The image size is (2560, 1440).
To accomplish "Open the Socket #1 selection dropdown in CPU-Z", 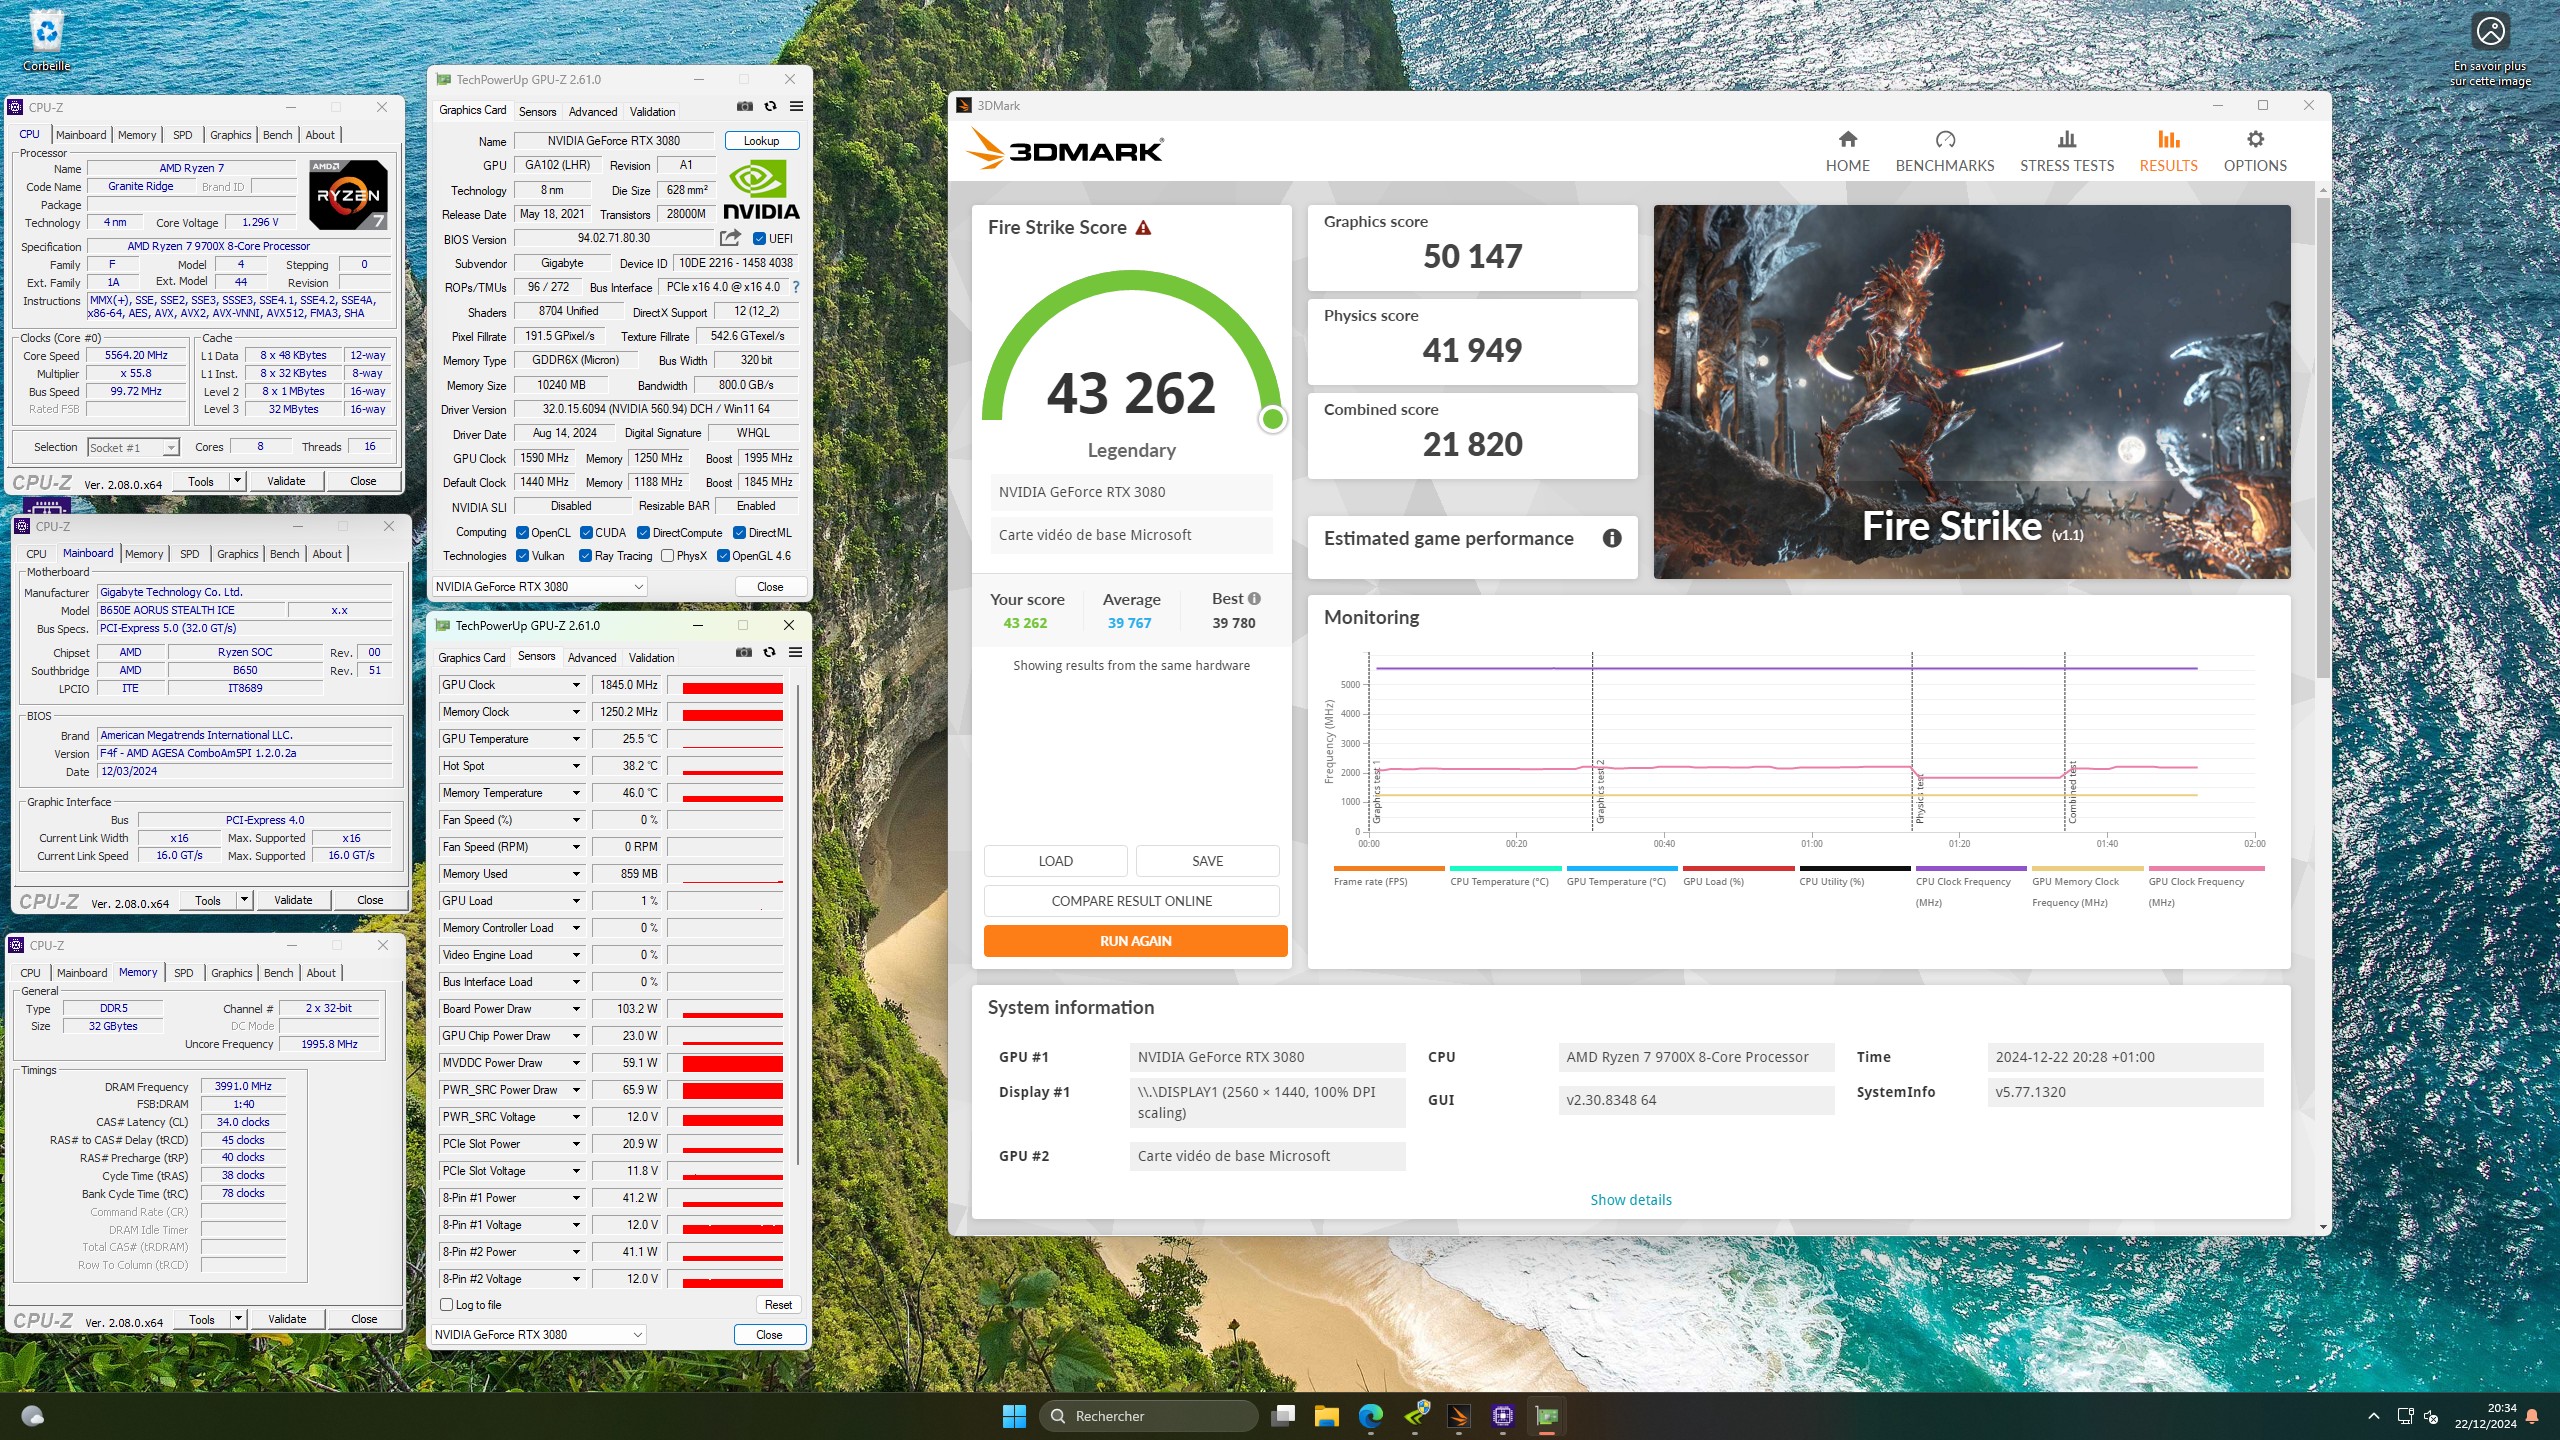I will click(133, 447).
